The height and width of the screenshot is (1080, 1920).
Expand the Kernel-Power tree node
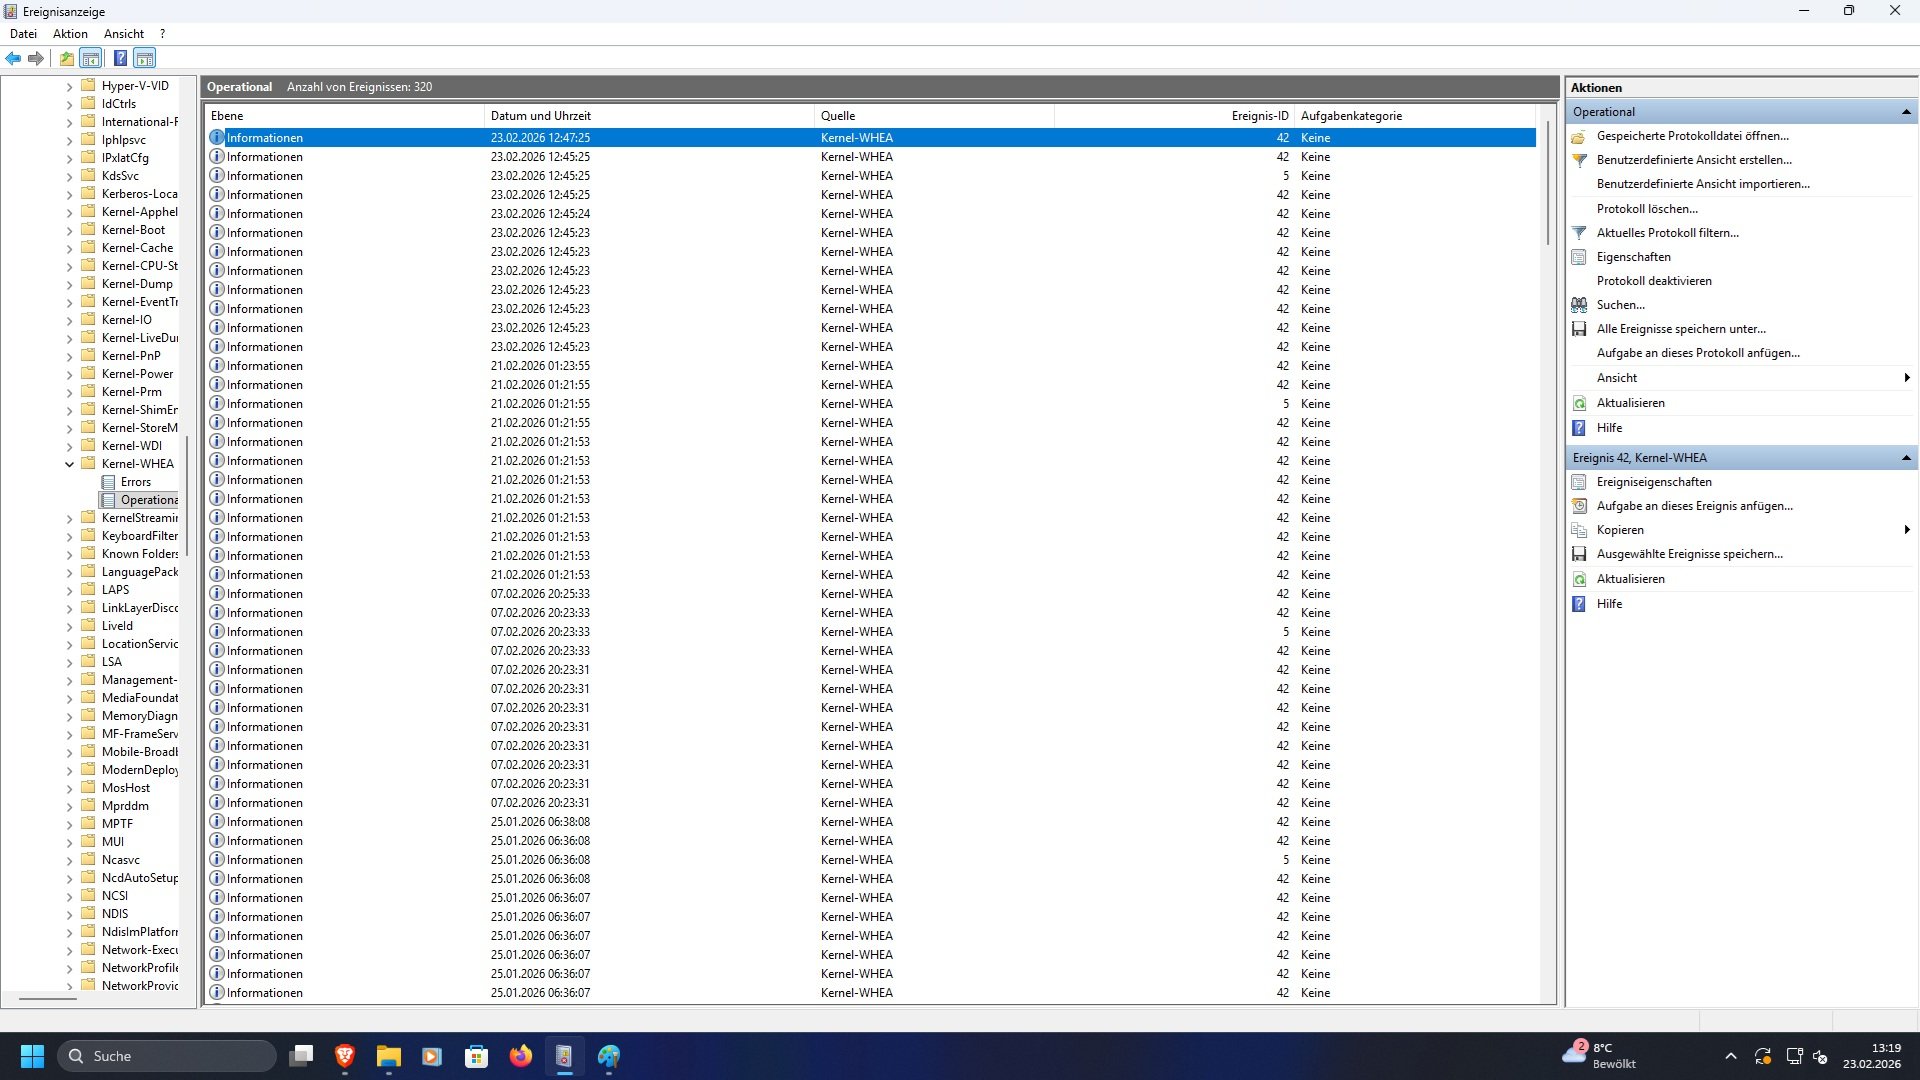pos(69,374)
